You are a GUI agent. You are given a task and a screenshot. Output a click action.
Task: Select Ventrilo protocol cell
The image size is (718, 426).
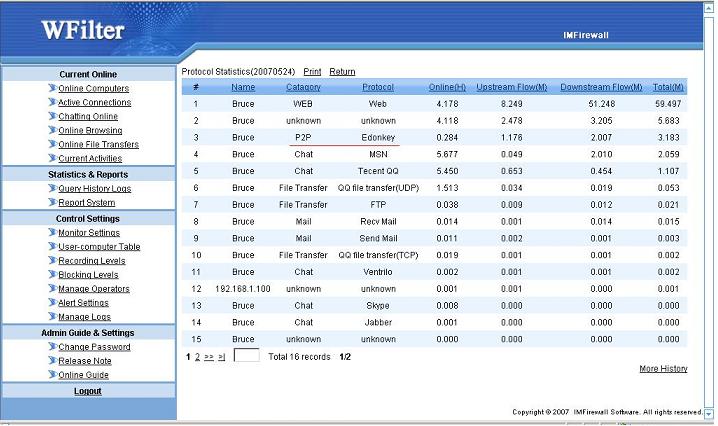(378, 272)
